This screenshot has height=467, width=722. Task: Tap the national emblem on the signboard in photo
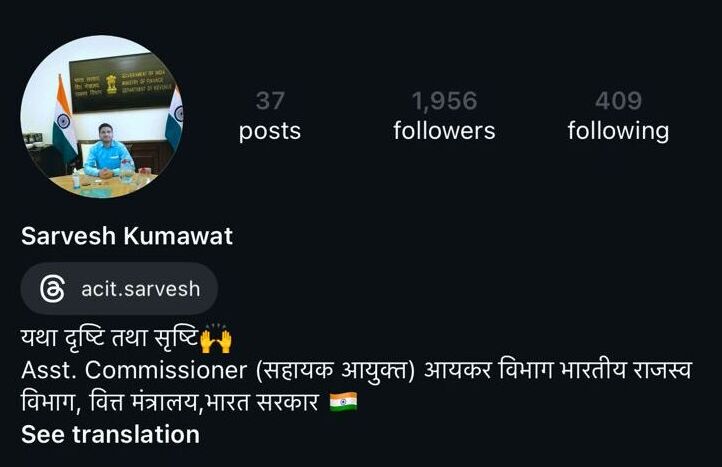(x=111, y=84)
